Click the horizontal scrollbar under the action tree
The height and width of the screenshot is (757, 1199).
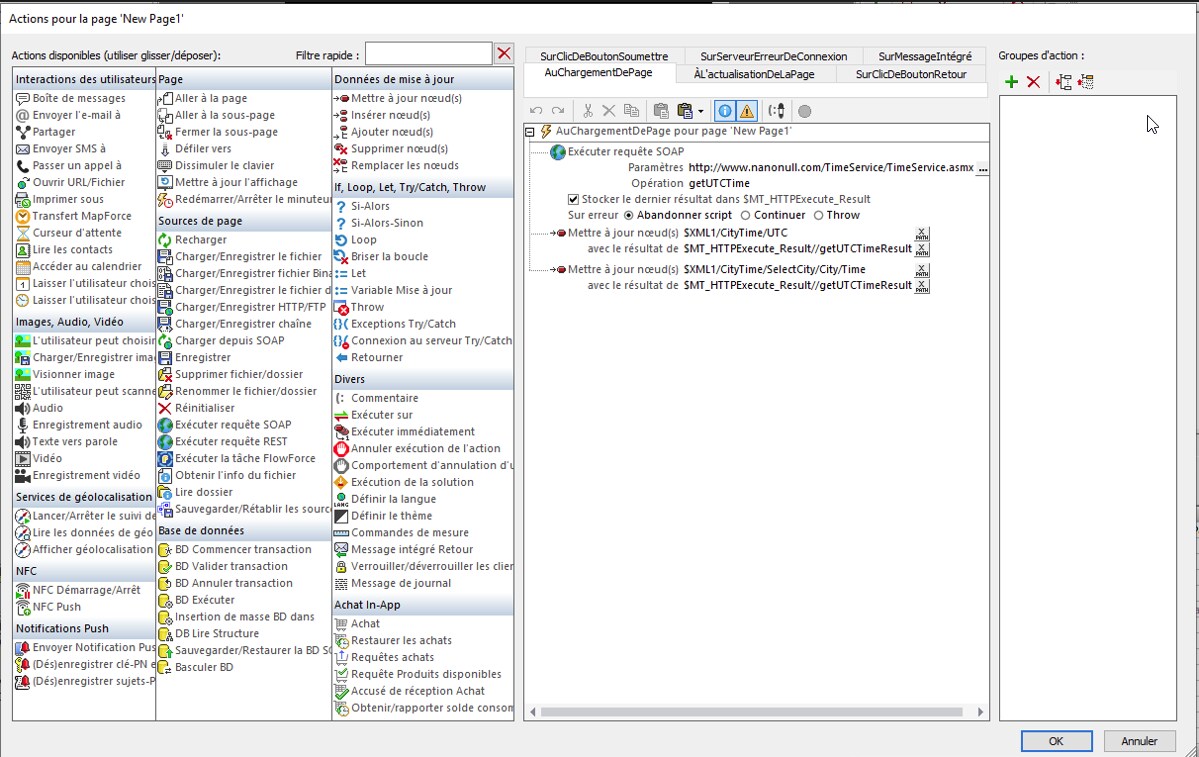750,712
